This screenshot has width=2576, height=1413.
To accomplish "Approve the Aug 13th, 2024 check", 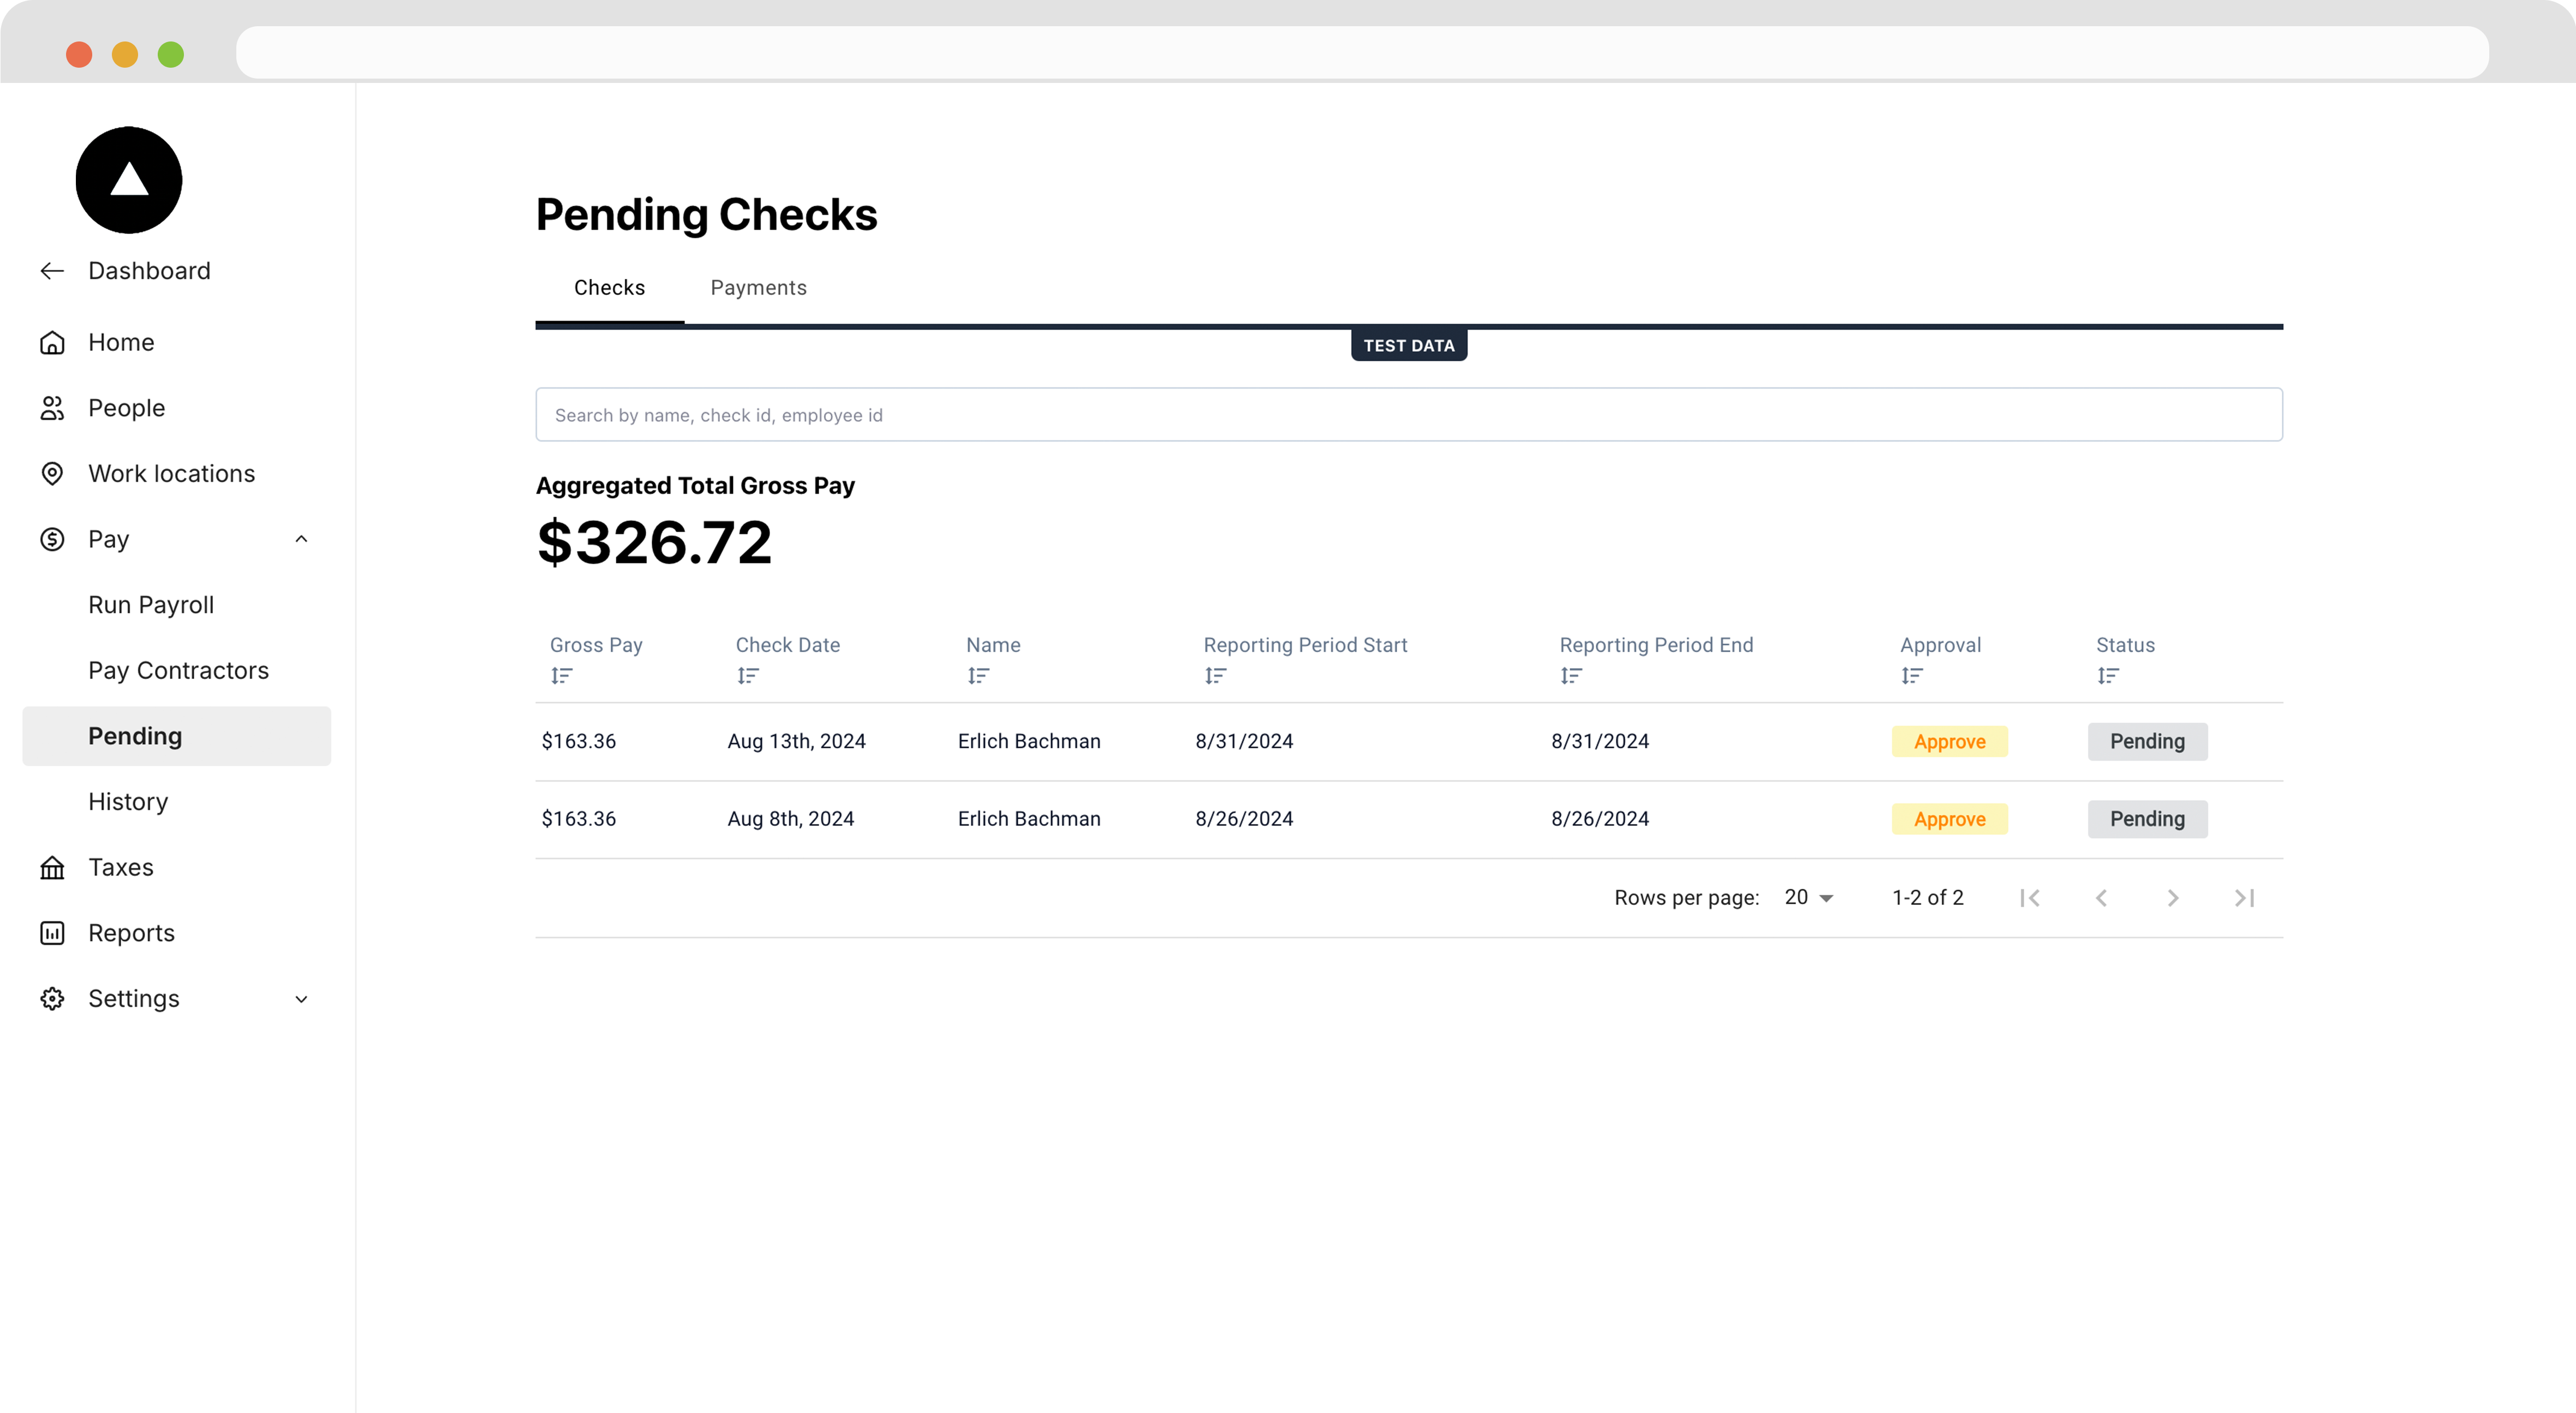I will (1950, 742).
